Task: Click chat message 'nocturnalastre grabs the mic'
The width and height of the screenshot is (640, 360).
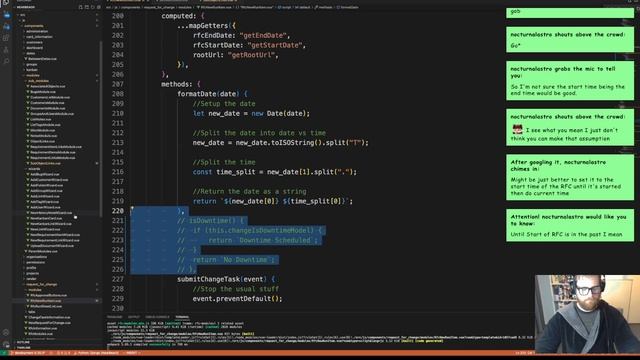Action: tap(570, 81)
